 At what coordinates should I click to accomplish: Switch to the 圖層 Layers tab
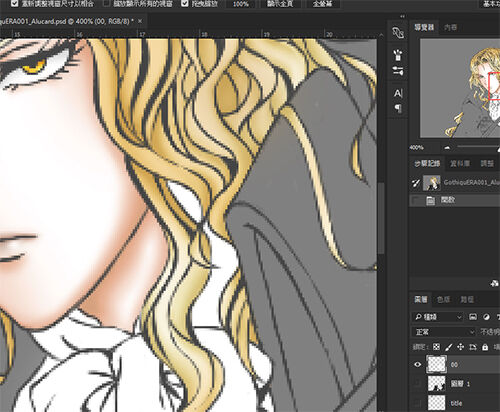tap(421, 299)
